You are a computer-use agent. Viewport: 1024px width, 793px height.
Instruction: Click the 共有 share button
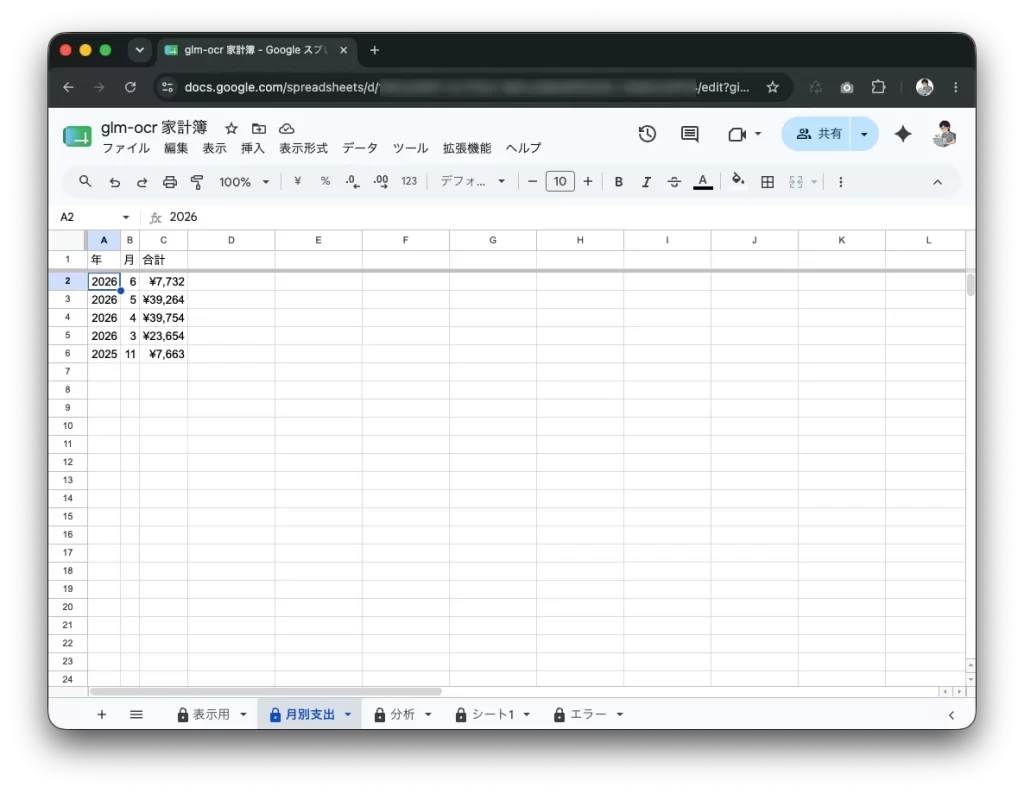pos(817,134)
